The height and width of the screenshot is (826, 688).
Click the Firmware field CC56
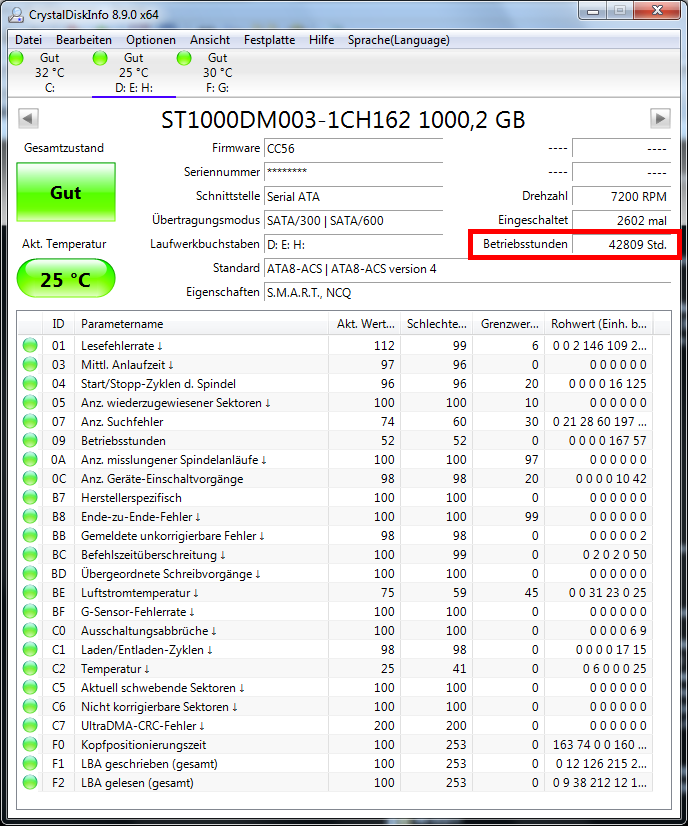click(353, 149)
